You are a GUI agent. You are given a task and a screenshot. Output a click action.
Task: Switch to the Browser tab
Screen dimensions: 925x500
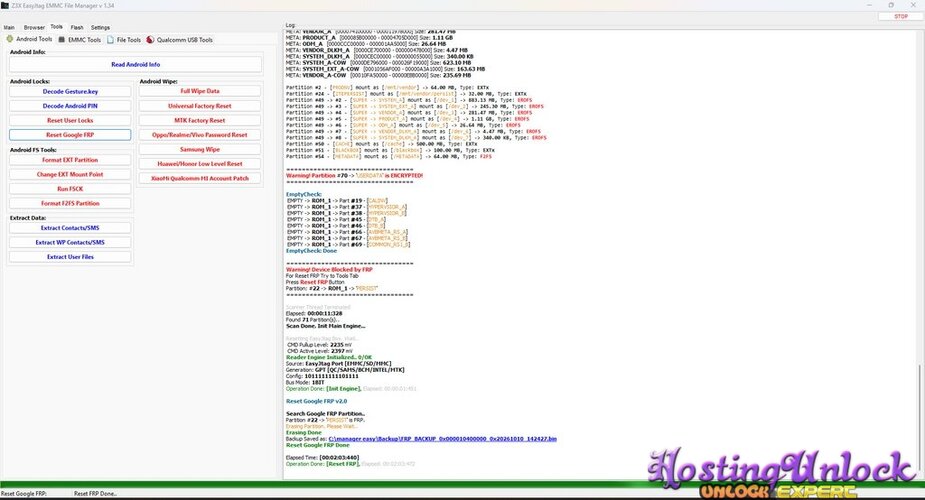pos(34,27)
